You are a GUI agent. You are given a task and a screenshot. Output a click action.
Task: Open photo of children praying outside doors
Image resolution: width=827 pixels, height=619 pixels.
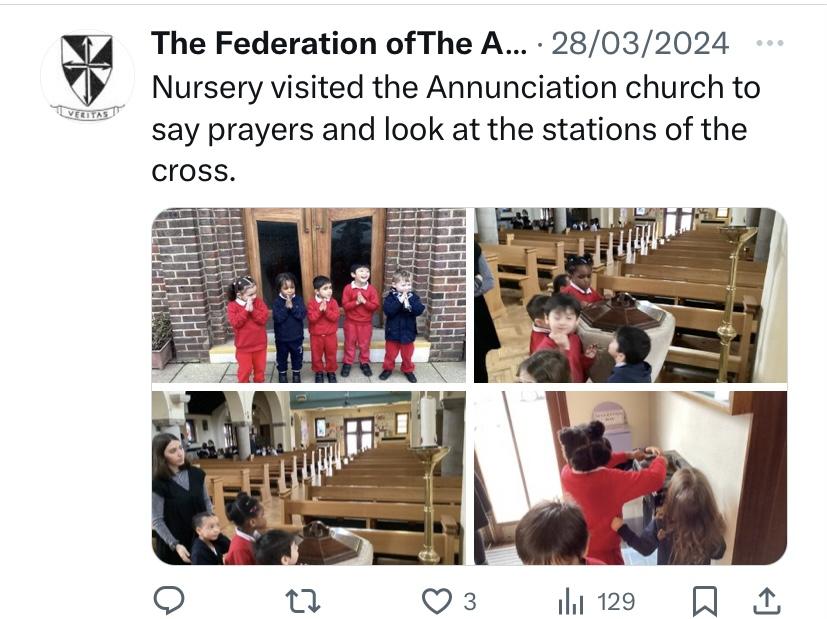coord(308,295)
